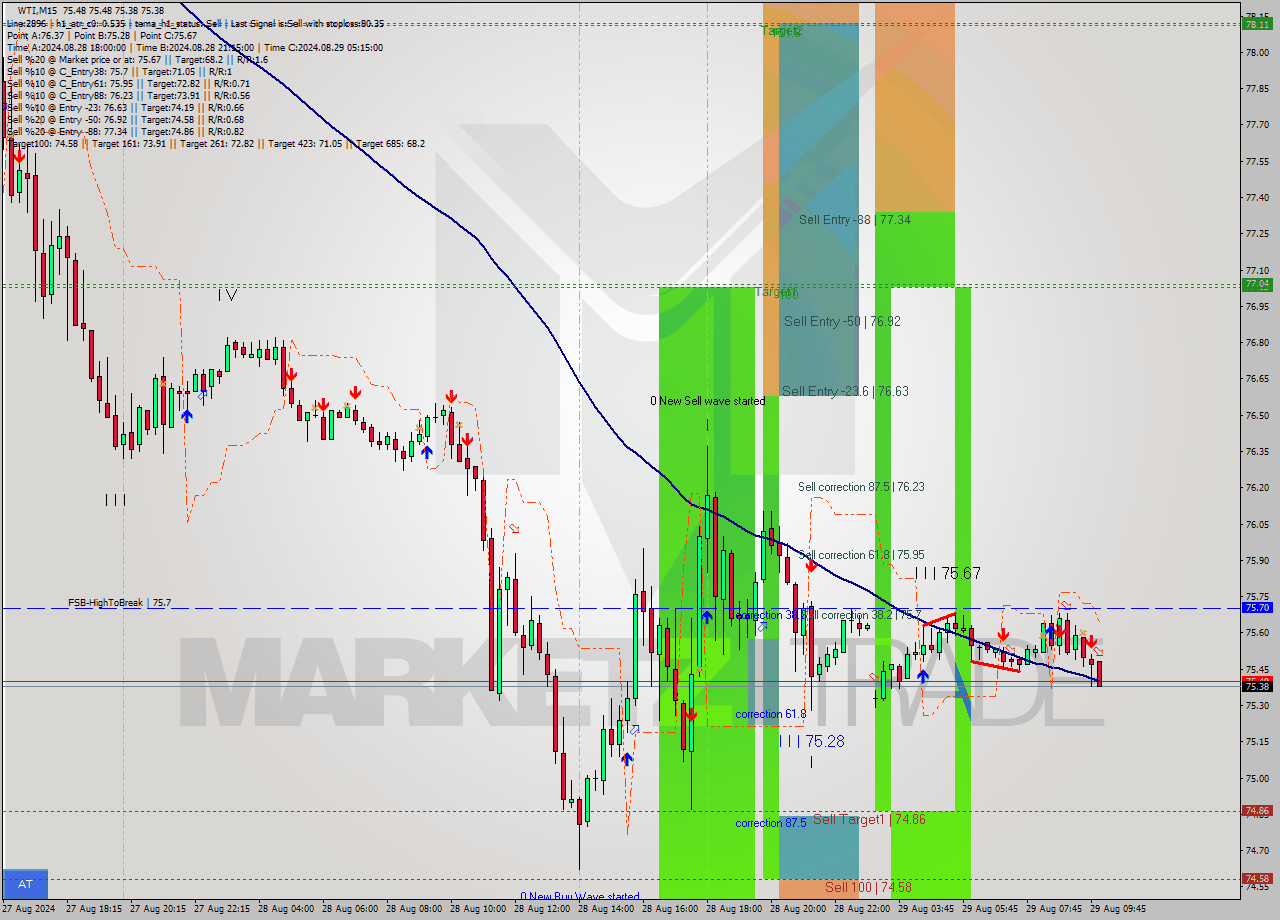Click the '28 Aug 14:00' time label
Image resolution: width=1280 pixels, height=920 pixels.
[605, 909]
